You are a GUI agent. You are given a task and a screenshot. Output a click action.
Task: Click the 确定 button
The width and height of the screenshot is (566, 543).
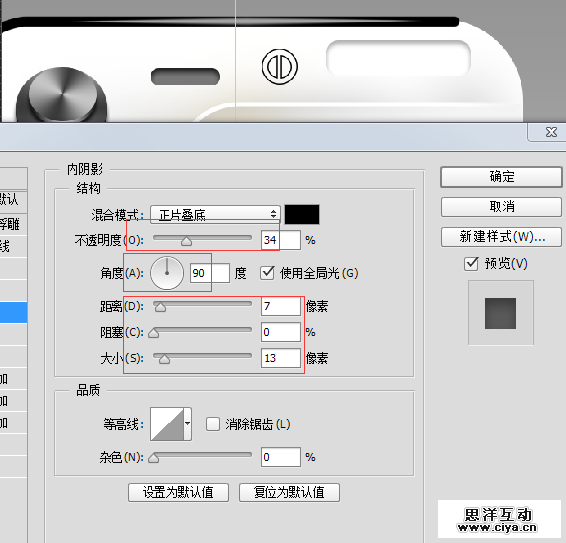[501, 177]
